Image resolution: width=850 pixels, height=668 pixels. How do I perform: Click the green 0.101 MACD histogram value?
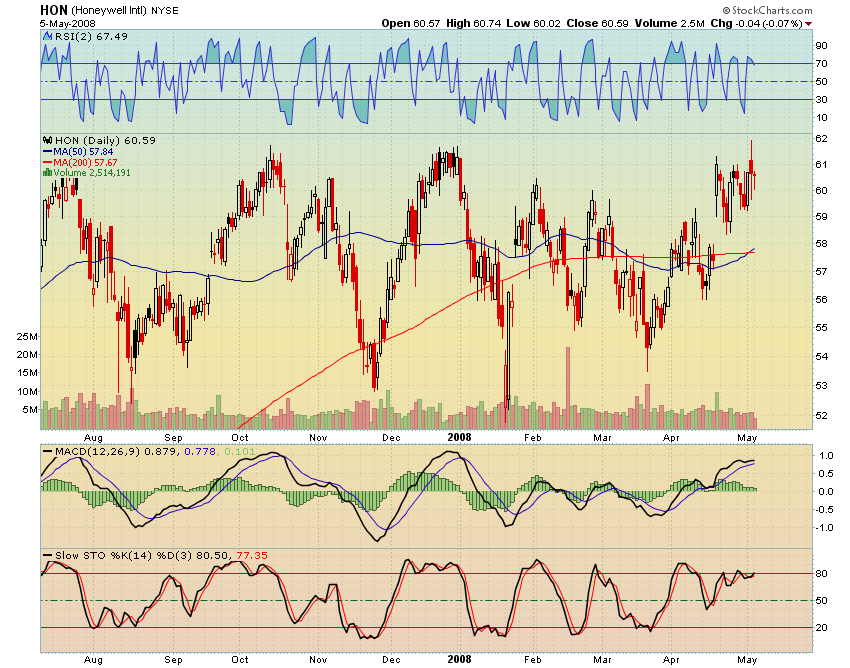point(239,452)
